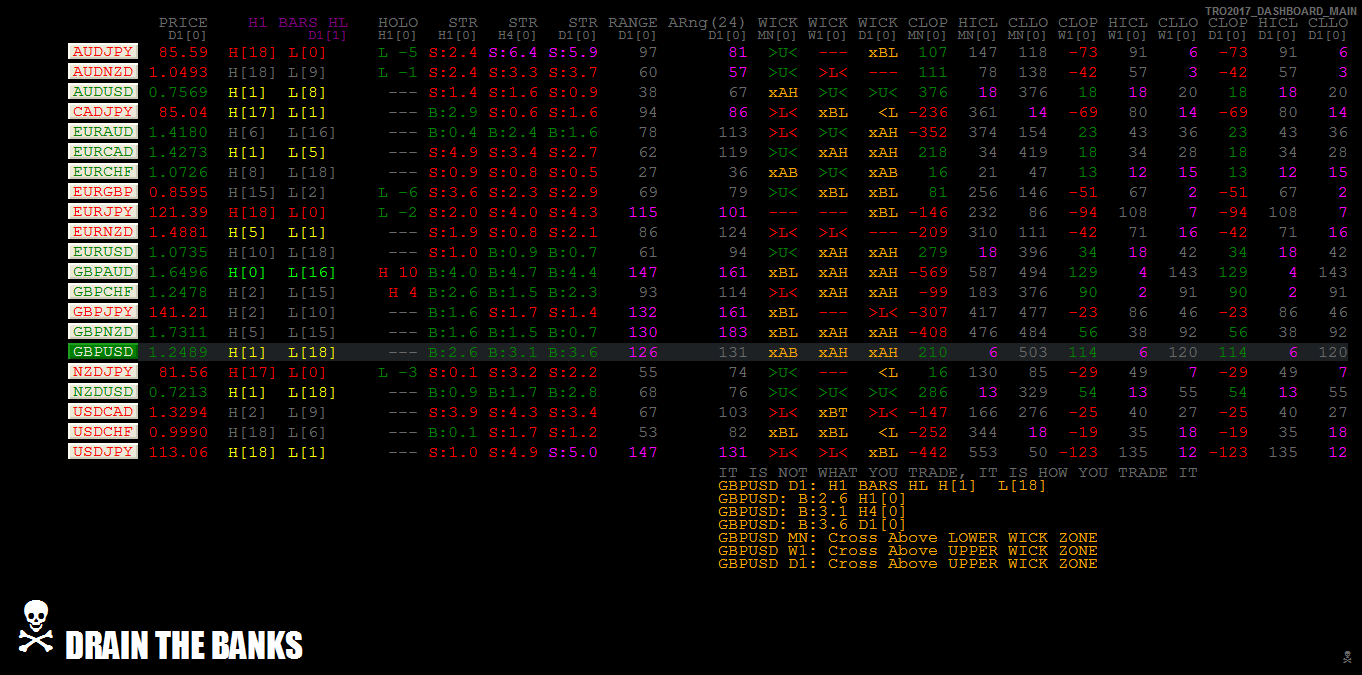The image size is (1362, 675).
Task: Click the TRO2017_DASHBOARD_MAIN indicator label
Action: (1280, 10)
